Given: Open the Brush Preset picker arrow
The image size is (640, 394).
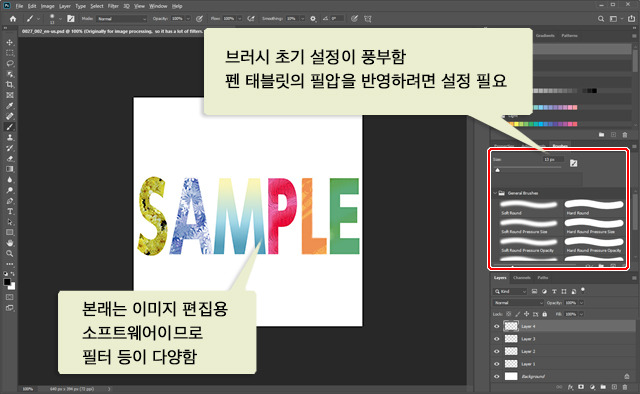Looking at the screenshot, I should [x=60, y=19].
